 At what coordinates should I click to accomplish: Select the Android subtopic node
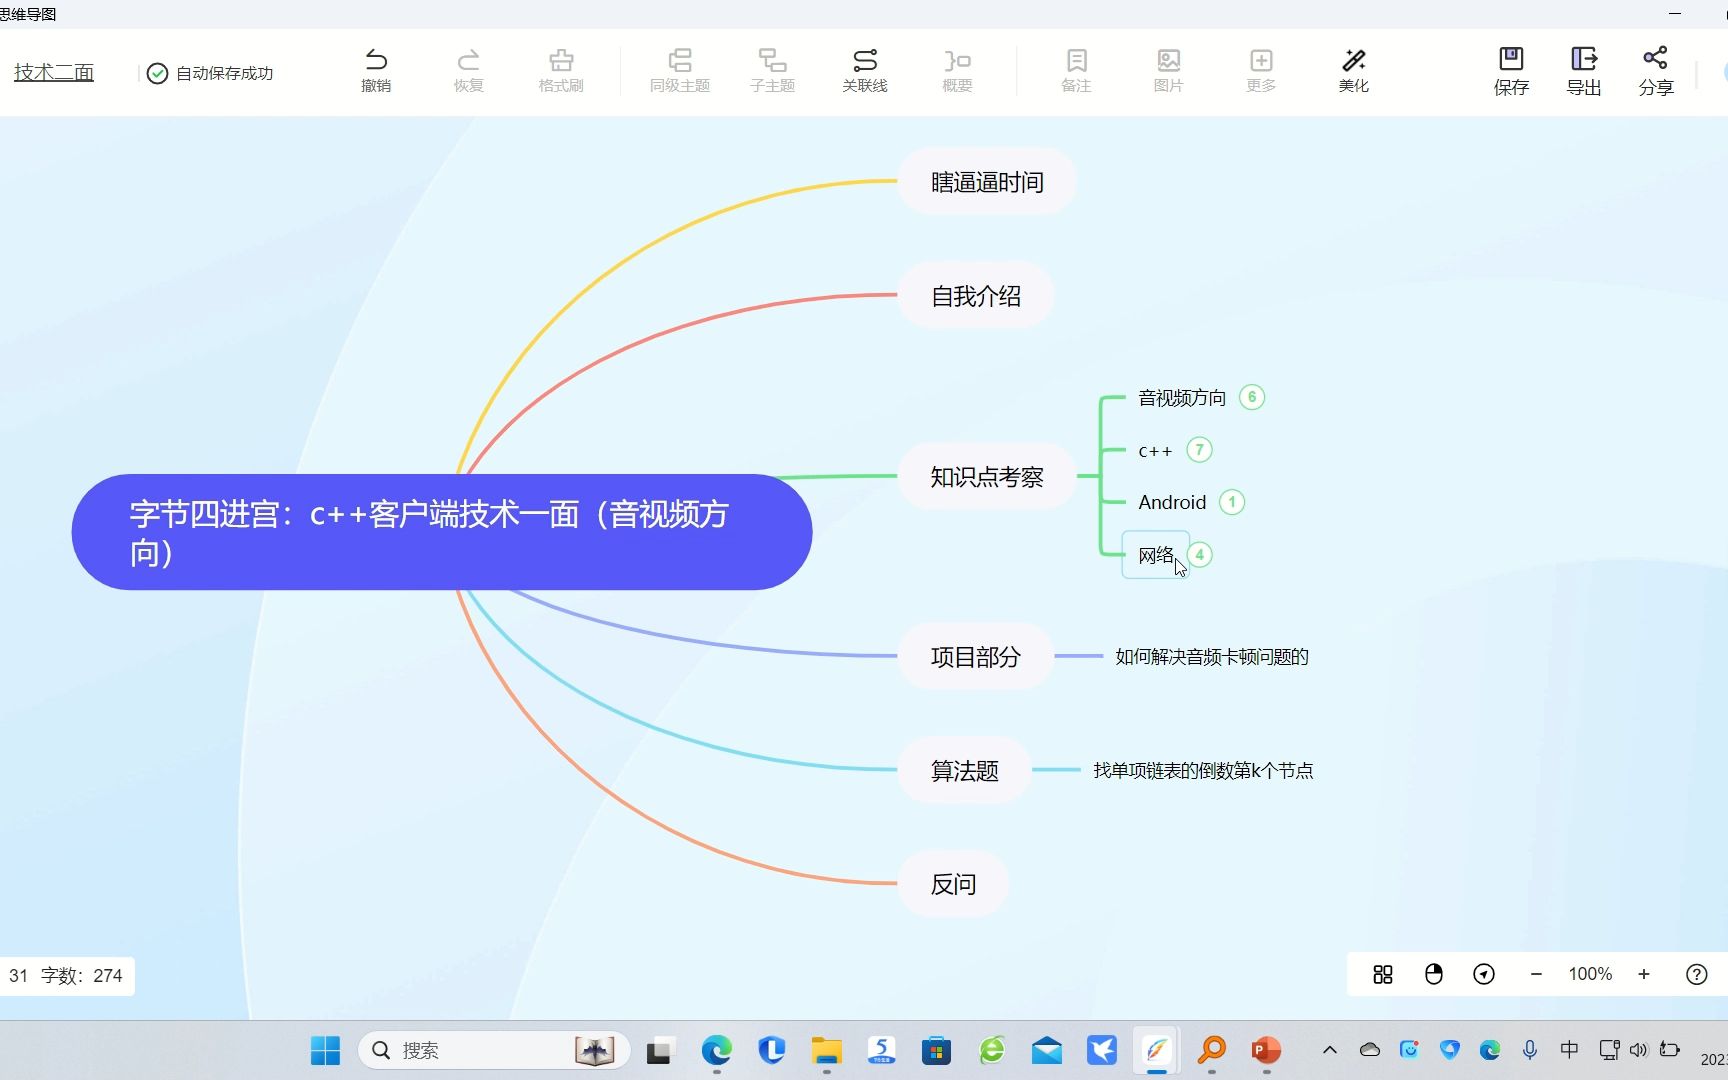tap(1172, 502)
